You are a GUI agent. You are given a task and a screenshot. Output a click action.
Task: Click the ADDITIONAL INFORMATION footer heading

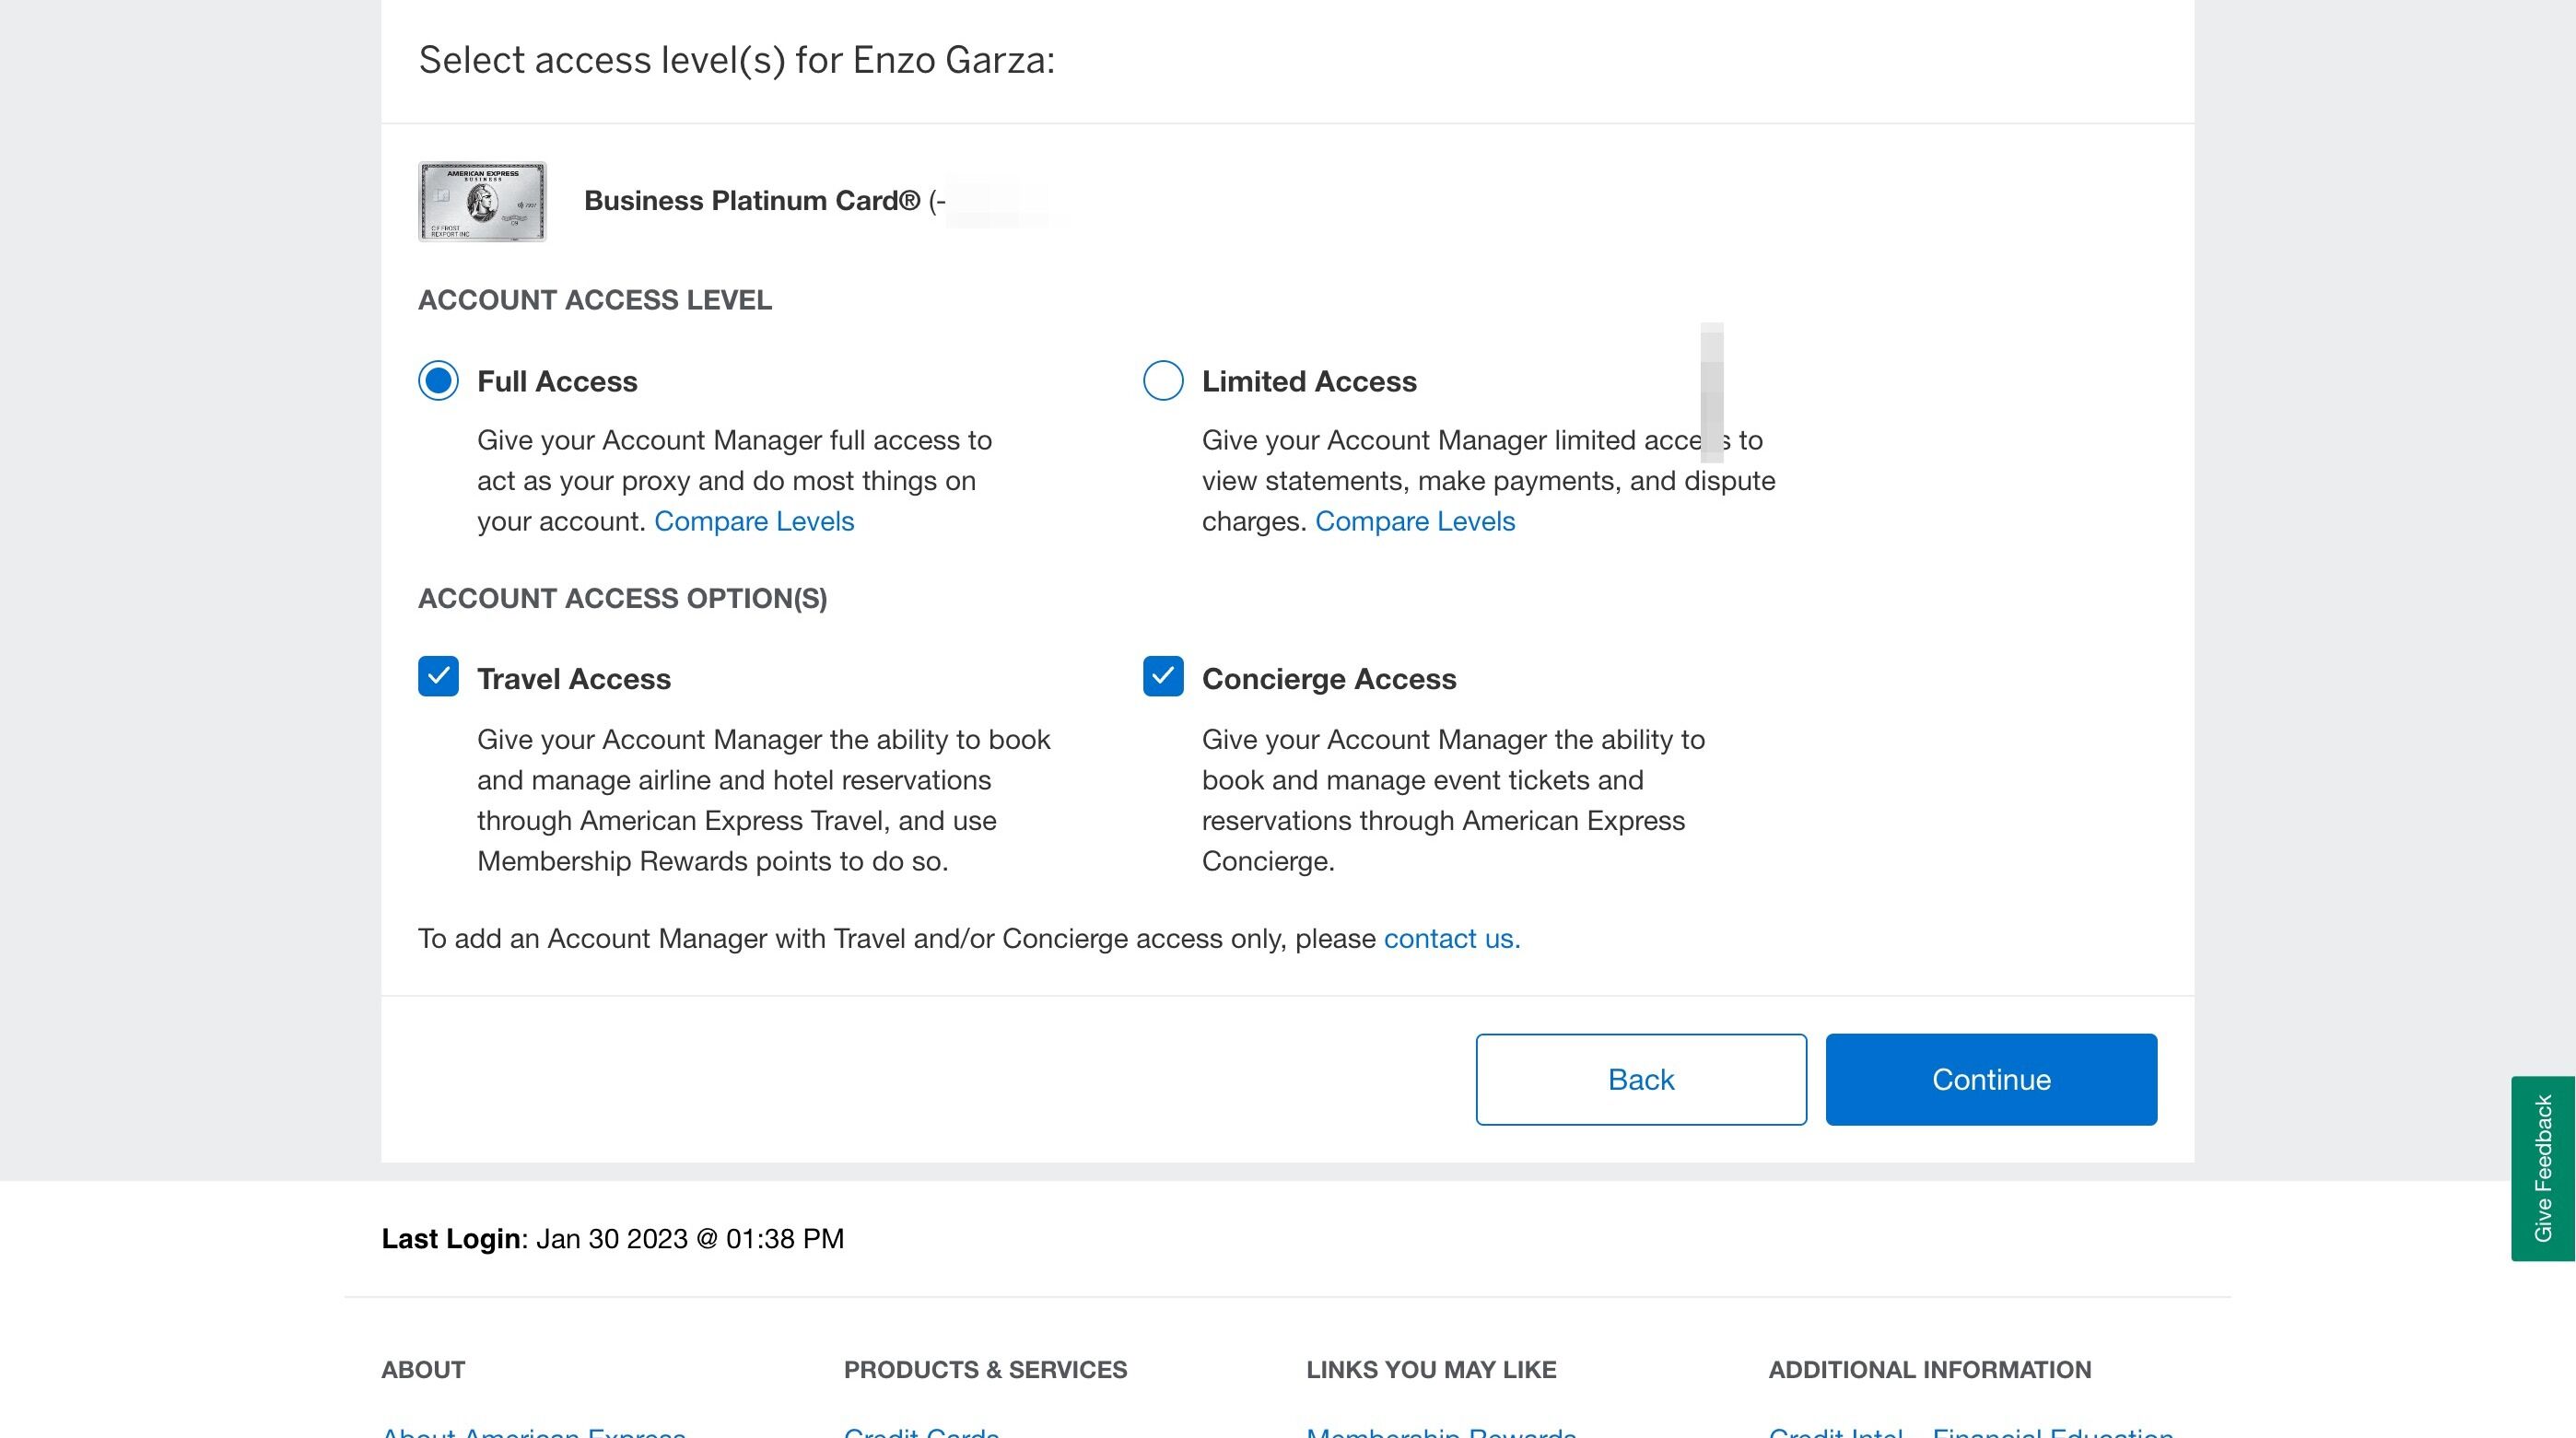[x=1930, y=1369]
